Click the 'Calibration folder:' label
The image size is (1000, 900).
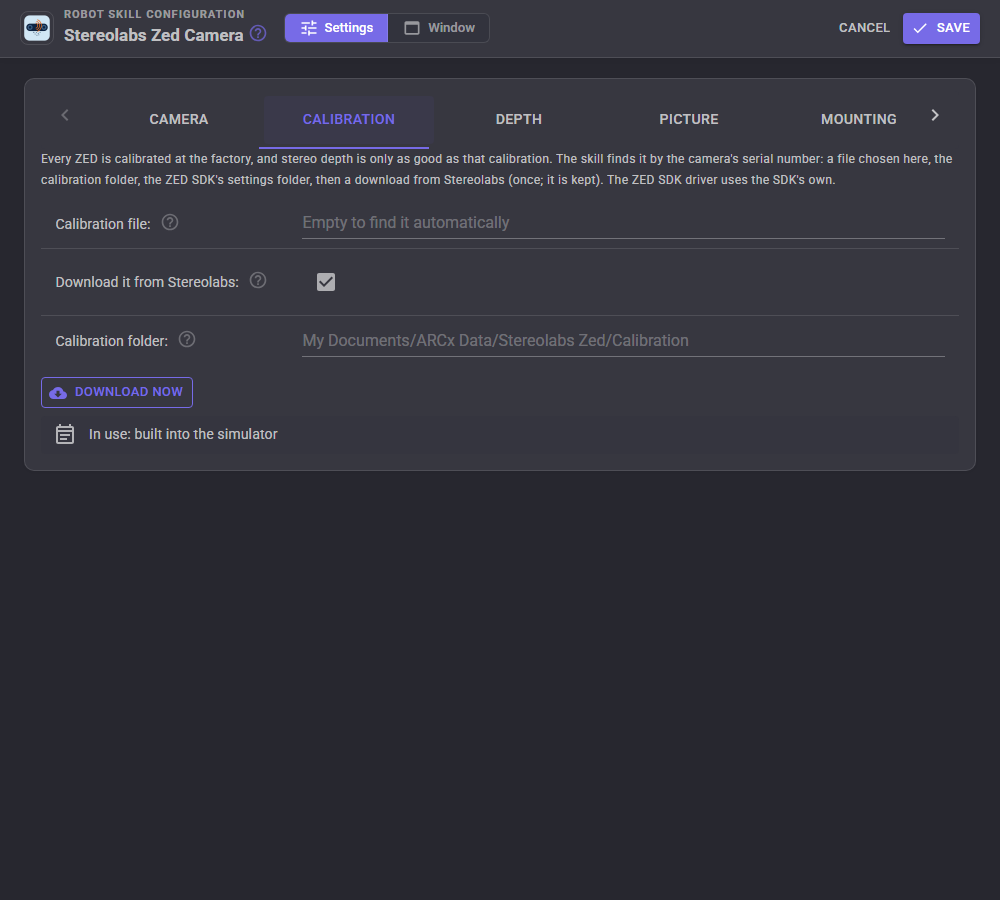point(112,341)
